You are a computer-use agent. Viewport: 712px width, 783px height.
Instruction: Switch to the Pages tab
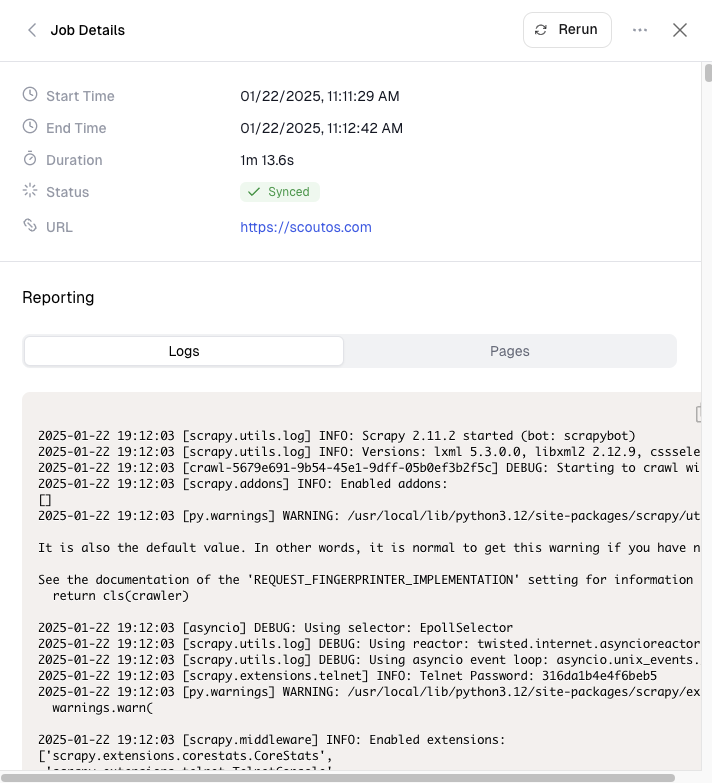(509, 351)
